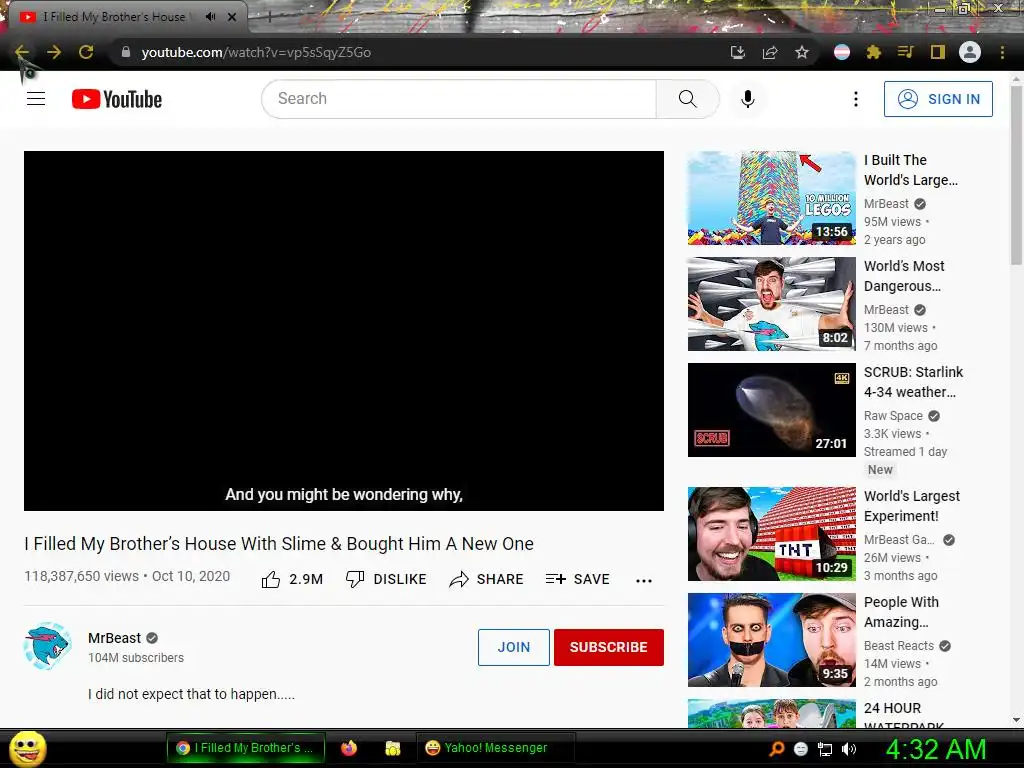Open the media controls playlist icon
The image size is (1024, 768).
pos(906,52)
